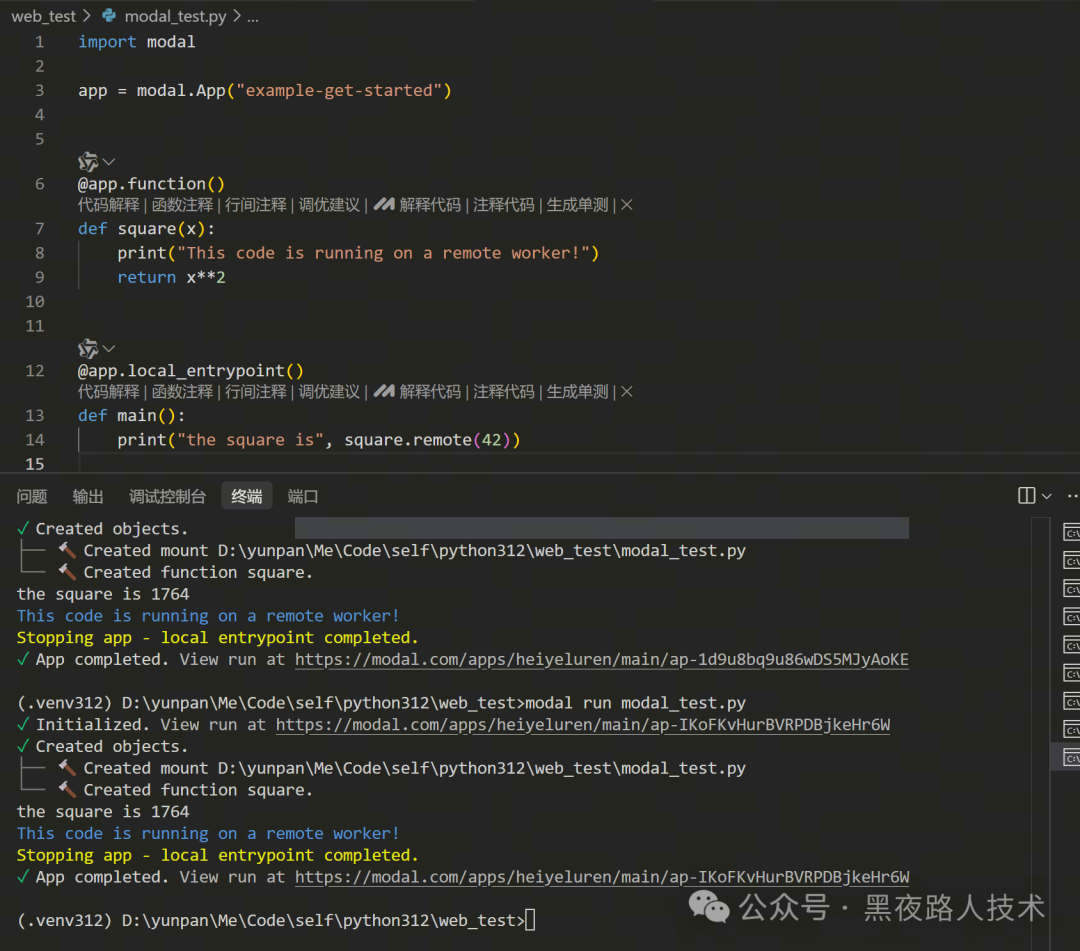Click the first "the square is 1764" output
The width and height of the screenshot is (1080, 951).
[103, 594]
